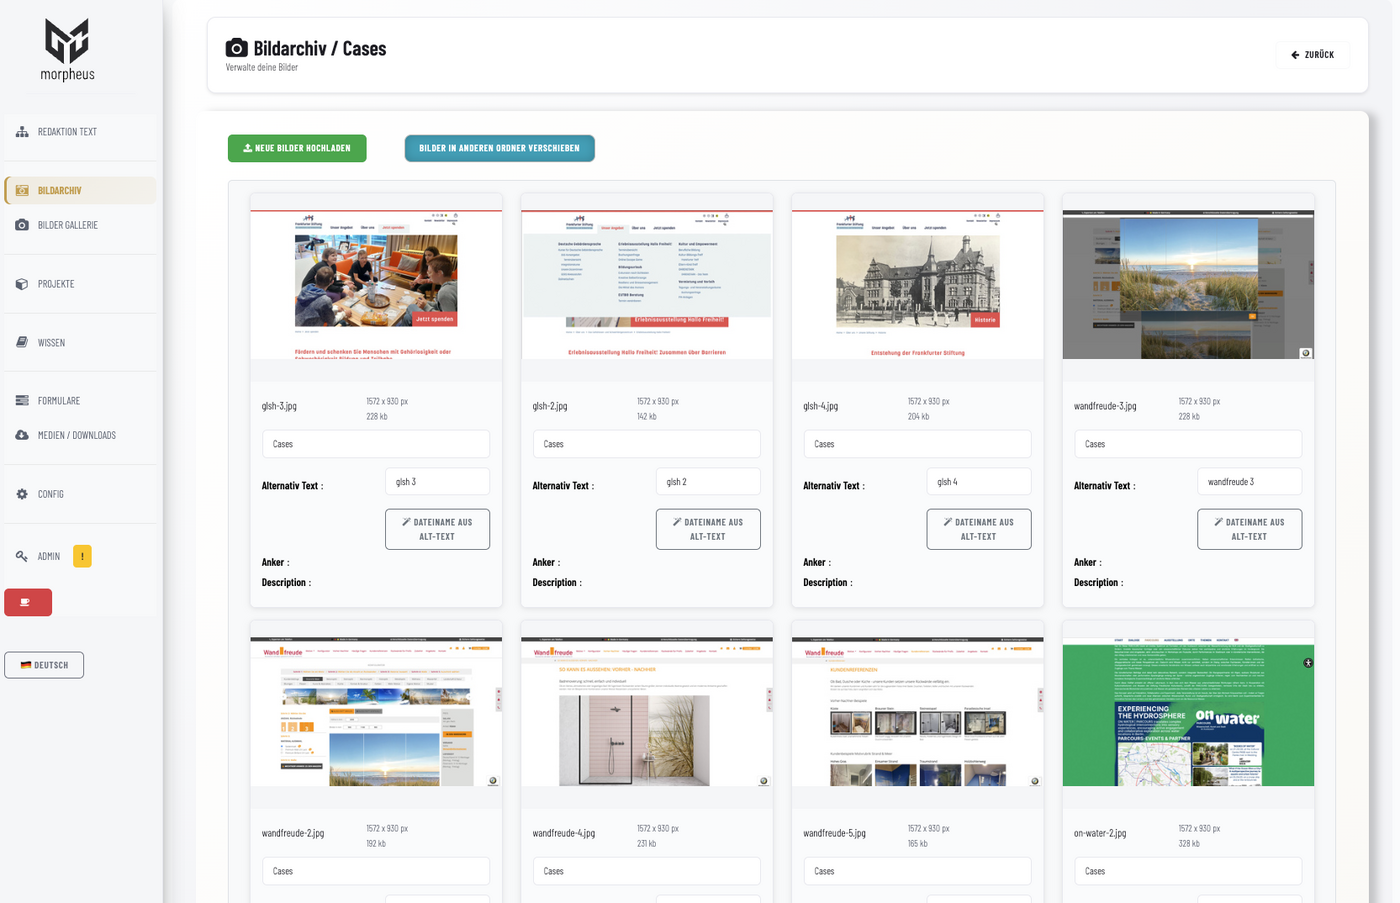Image resolution: width=1400 pixels, height=903 pixels.
Task: Click the Cases folder field of on-water-2.jpg
Action: click(x=1188, y=871)
